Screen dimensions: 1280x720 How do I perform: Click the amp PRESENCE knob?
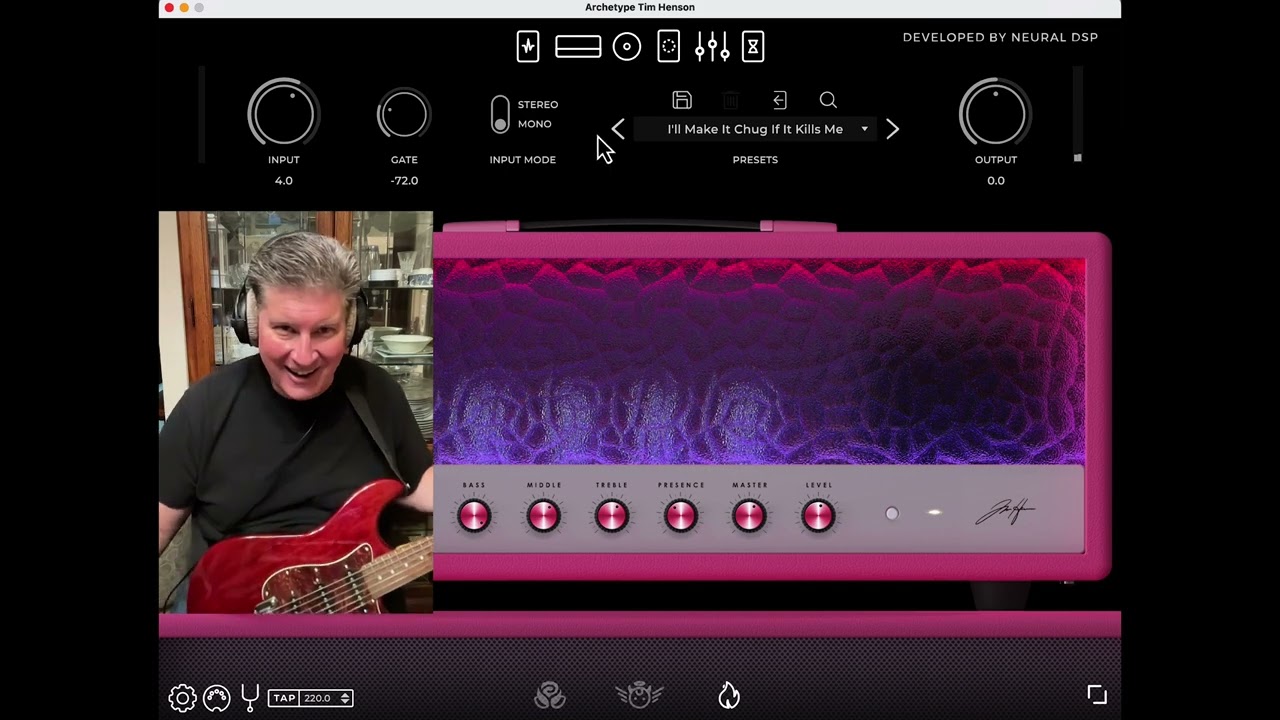point(681,516)
